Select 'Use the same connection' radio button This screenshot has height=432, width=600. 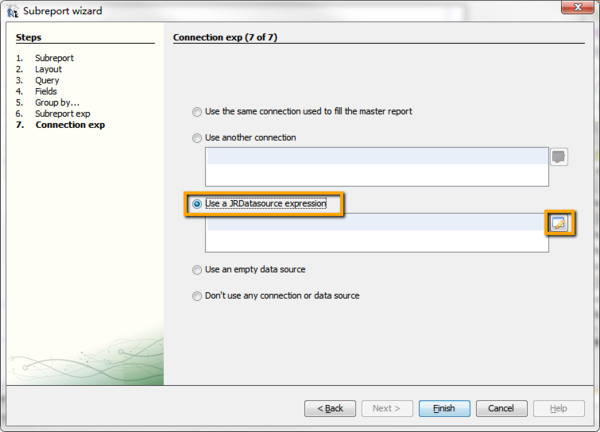point(197,111)
